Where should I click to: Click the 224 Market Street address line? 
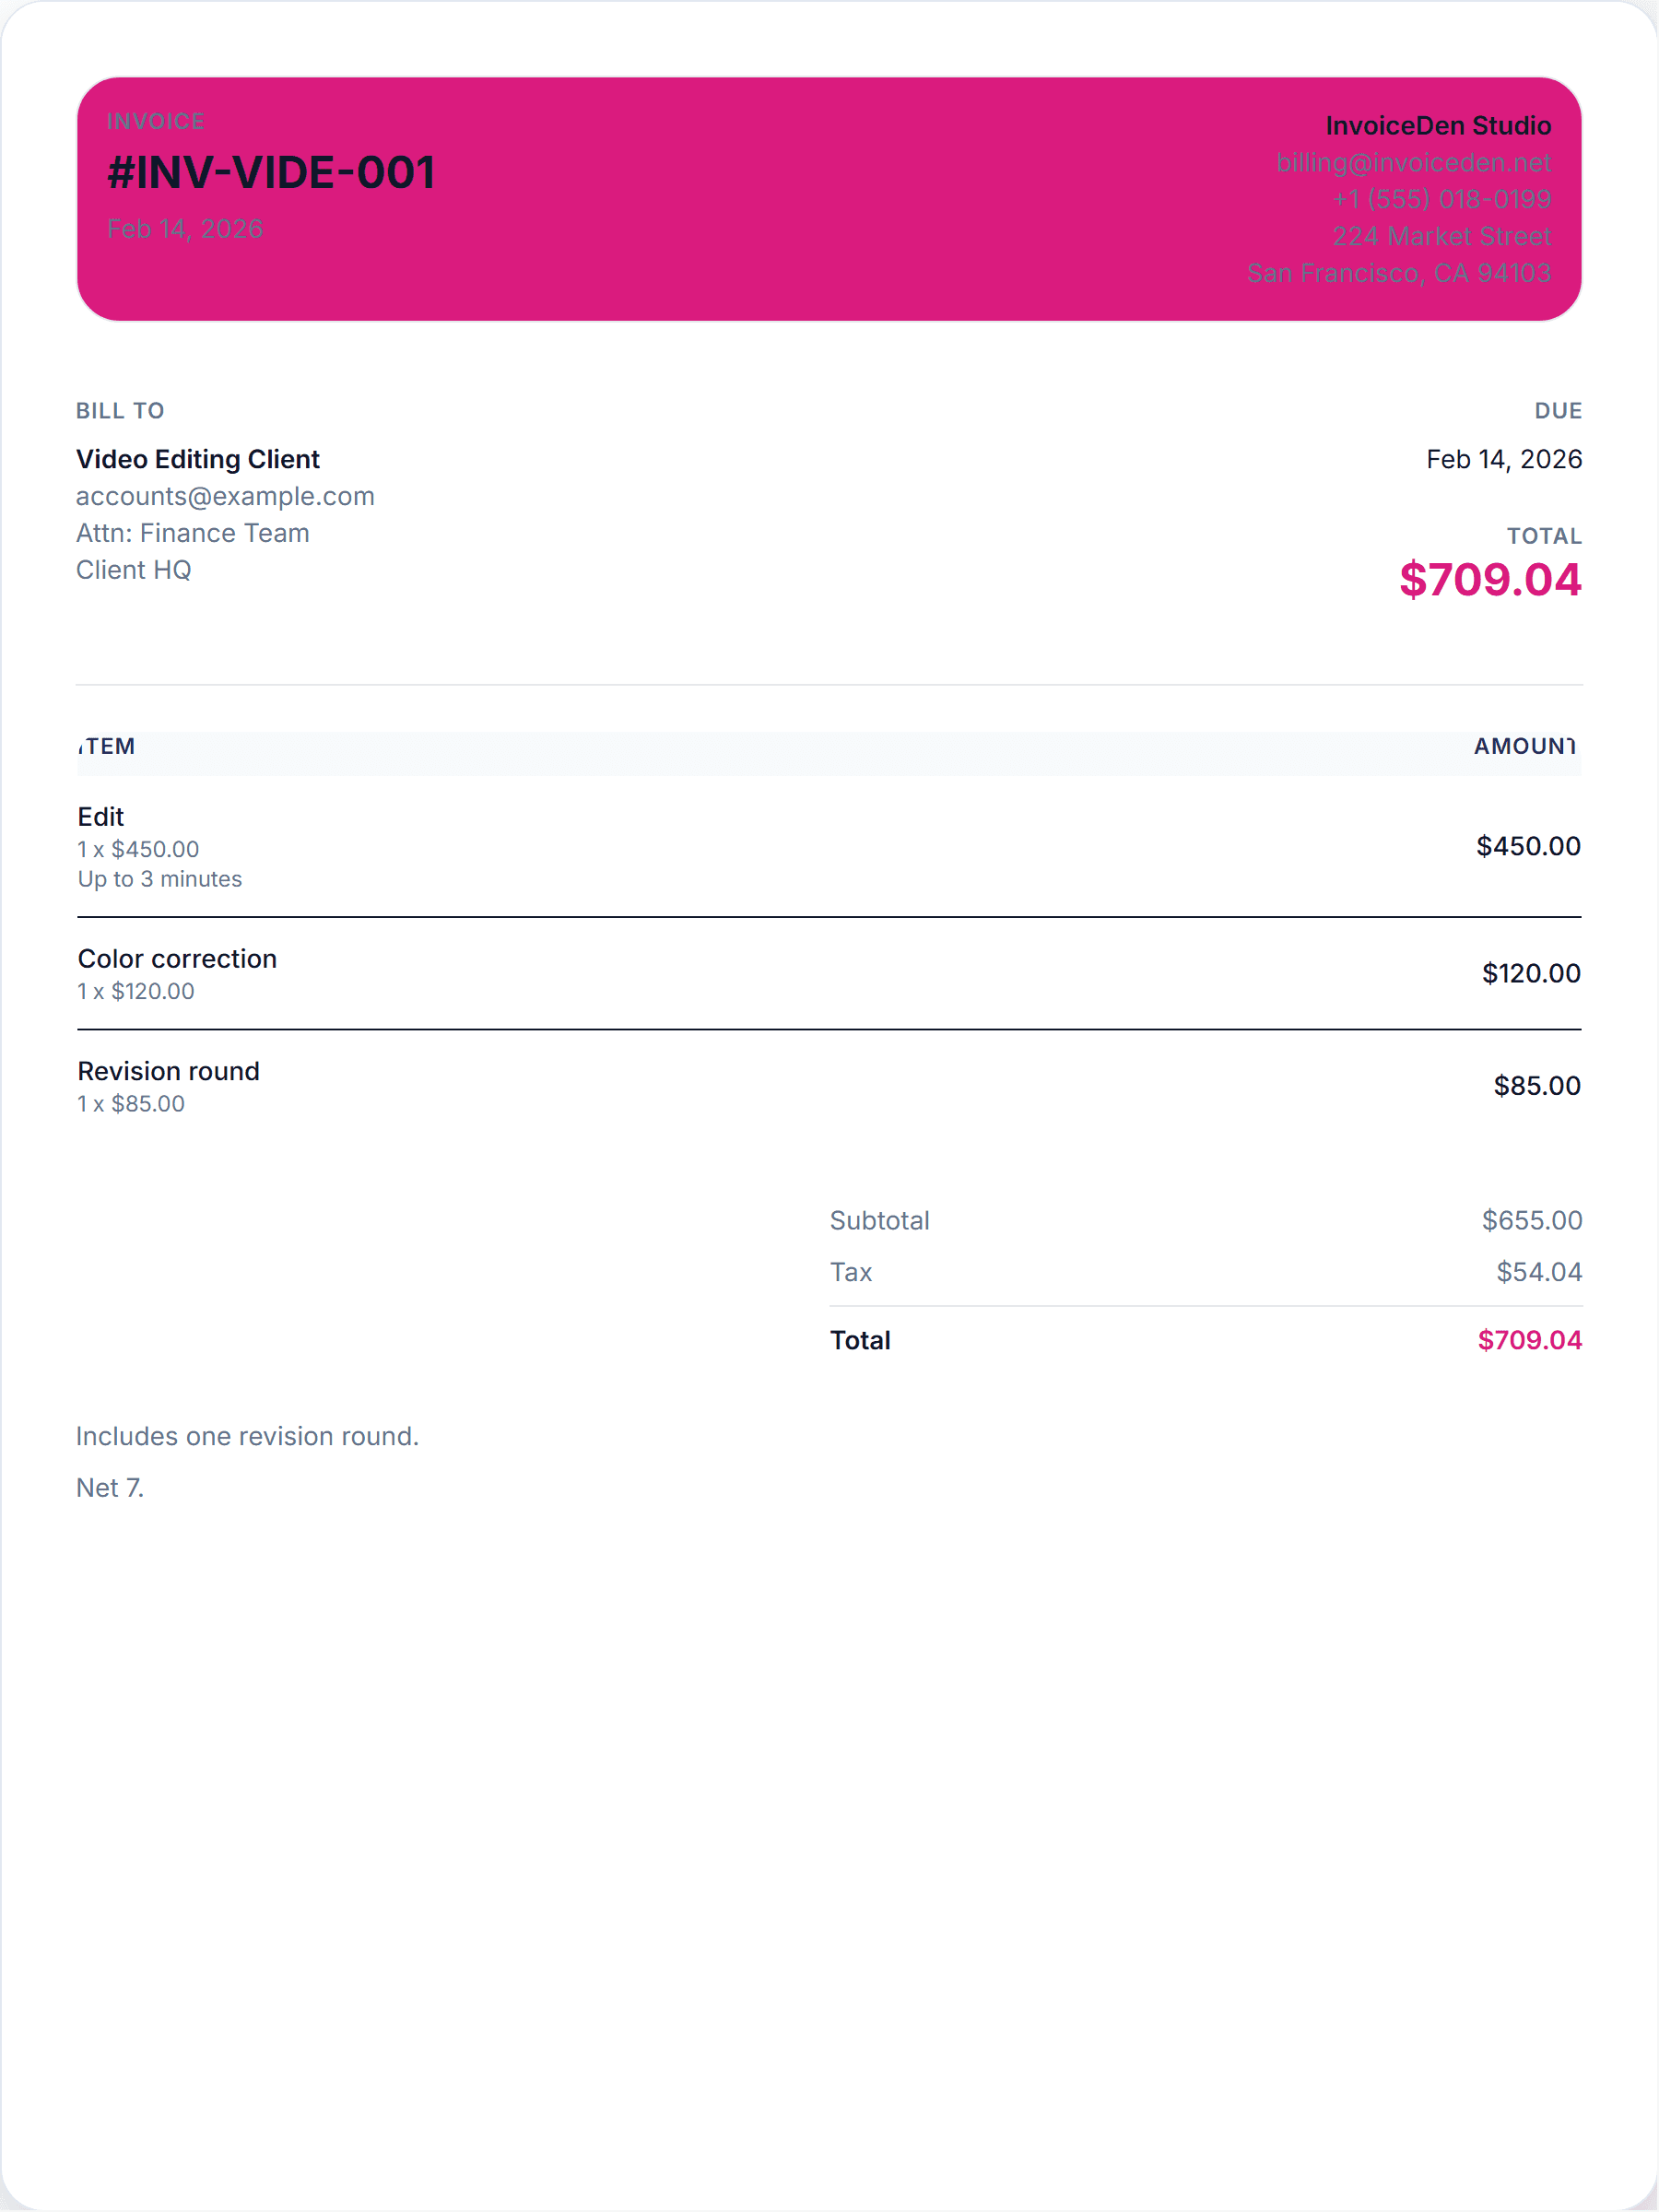click(x=1440, y=236)
